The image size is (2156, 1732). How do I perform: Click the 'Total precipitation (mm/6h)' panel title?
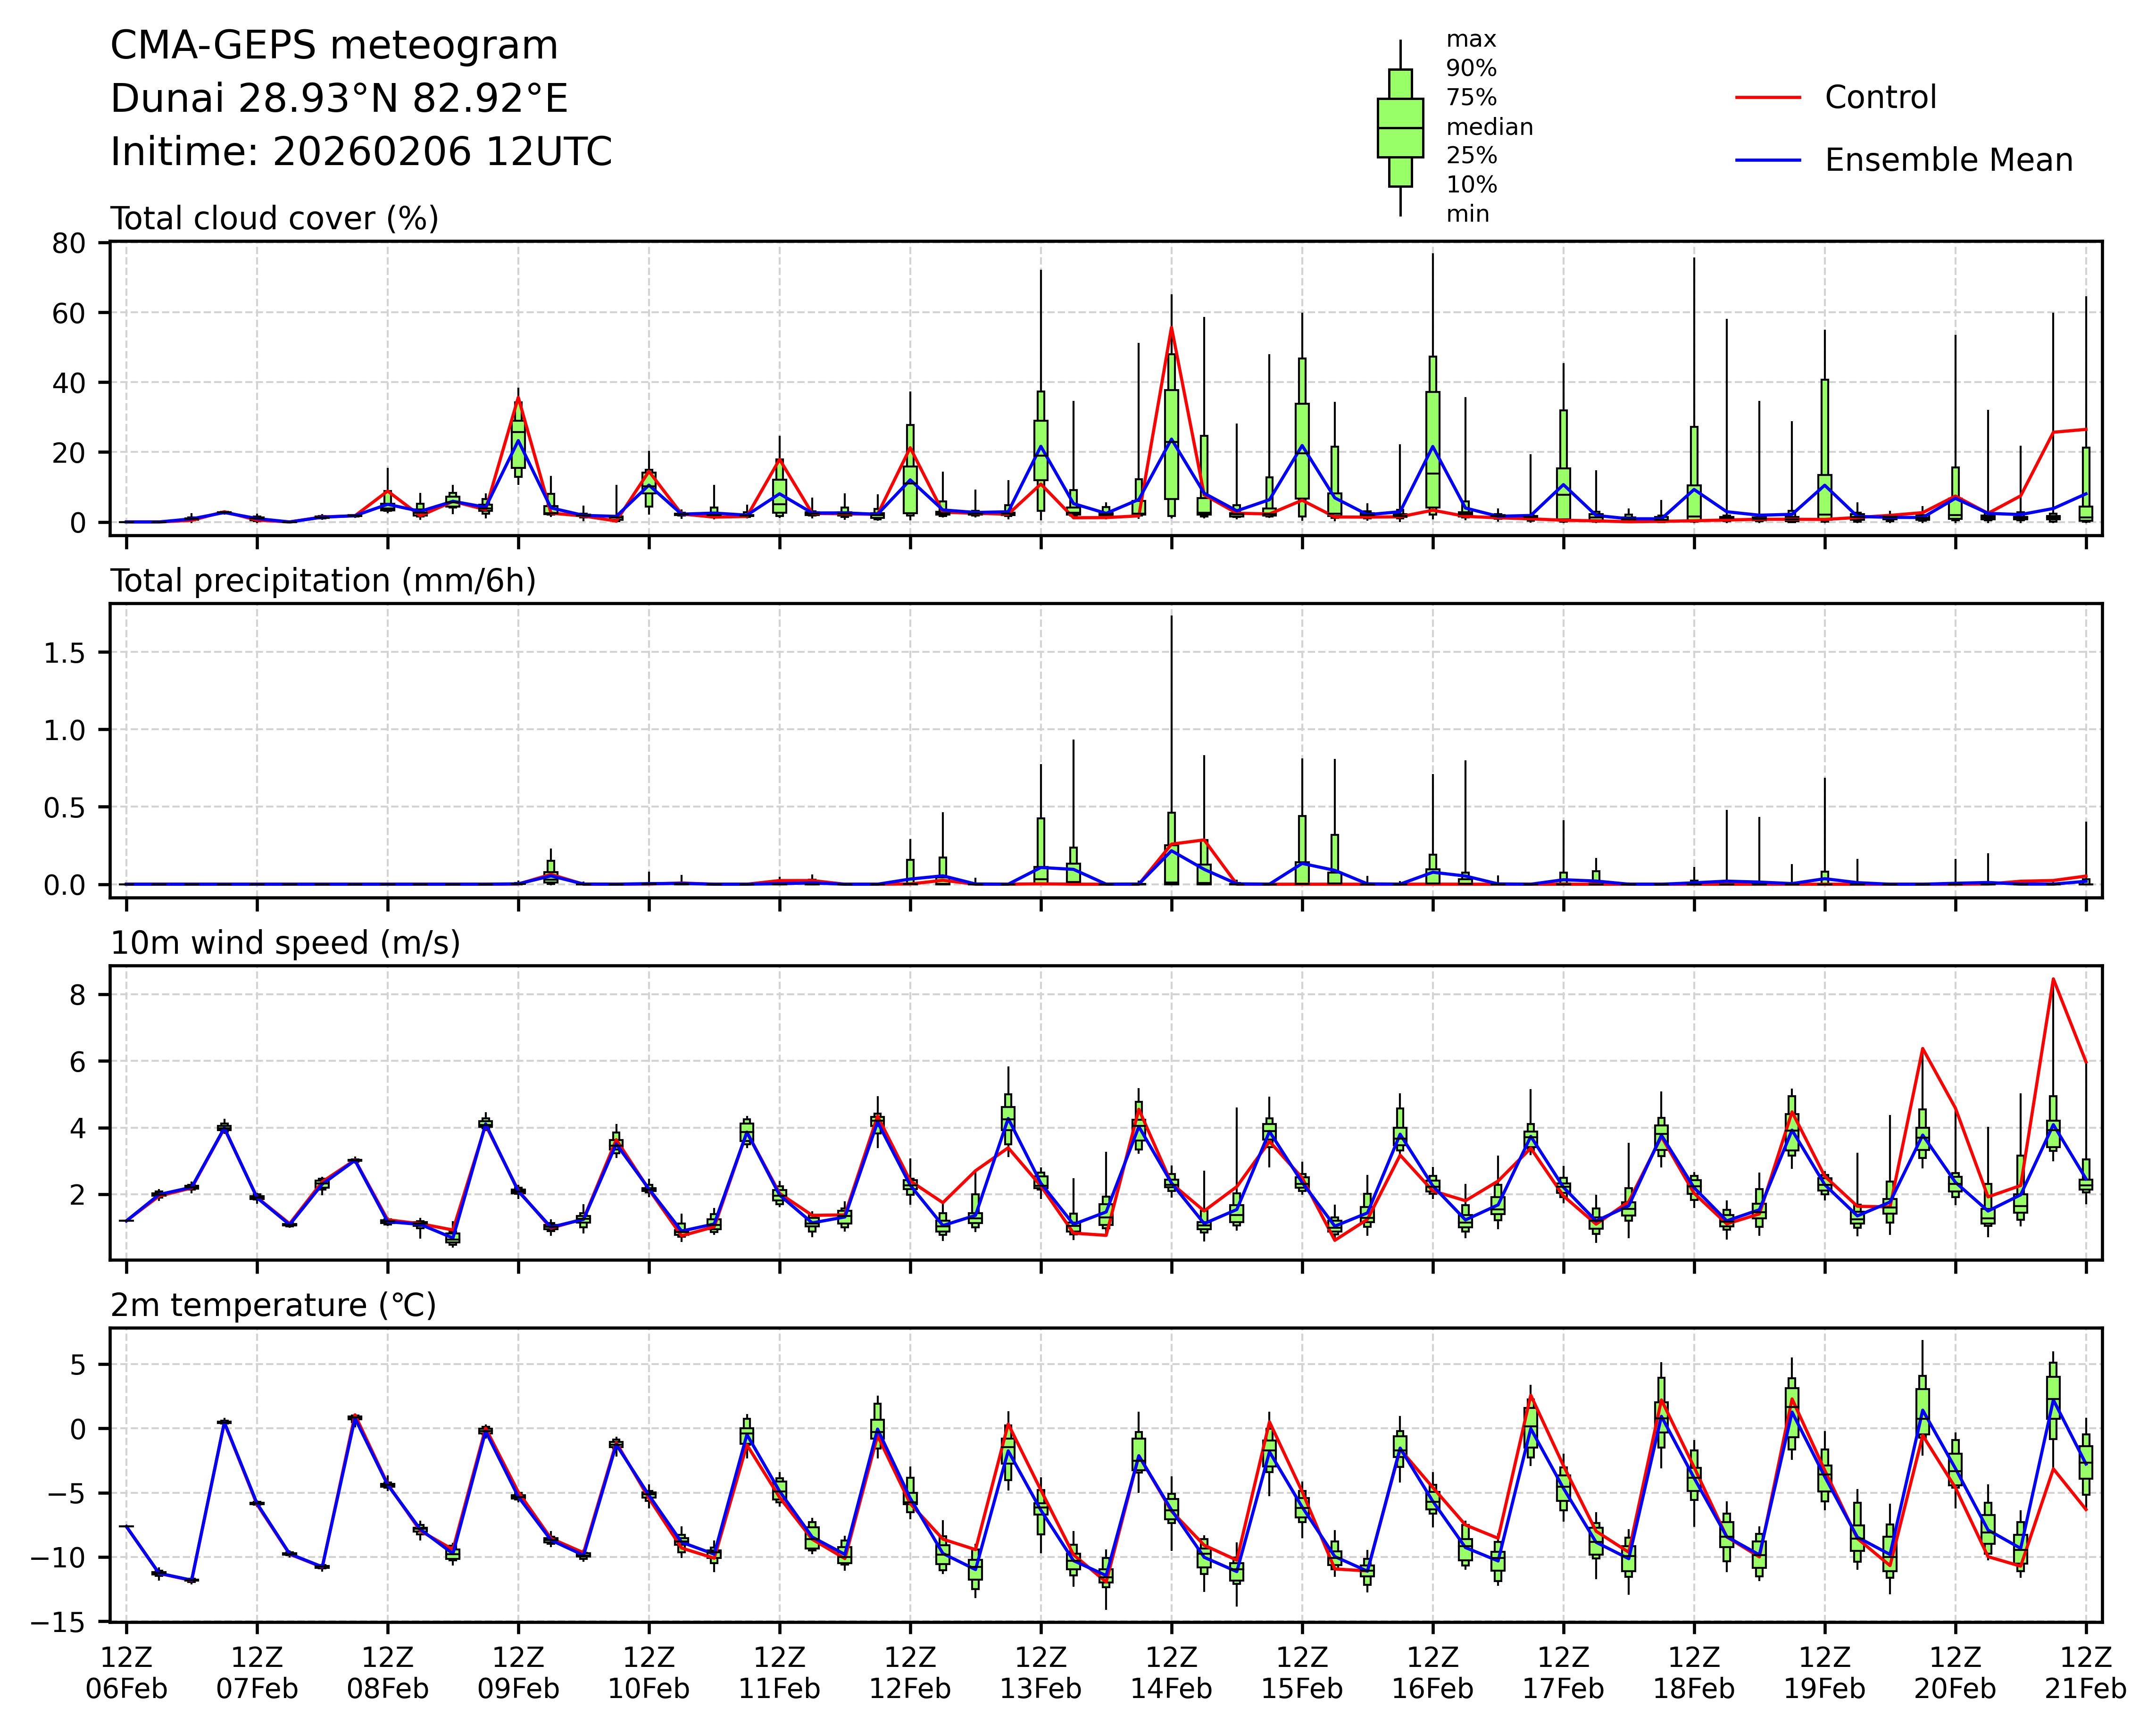322,581
